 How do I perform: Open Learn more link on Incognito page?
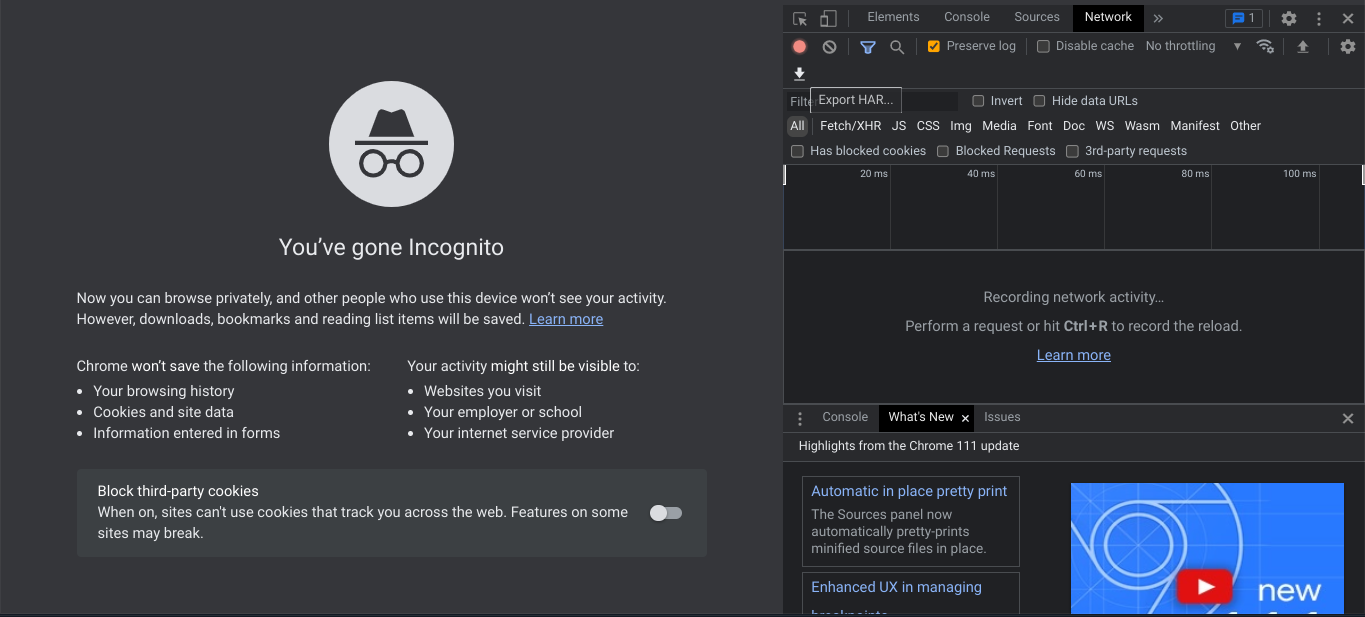point(566,319)
